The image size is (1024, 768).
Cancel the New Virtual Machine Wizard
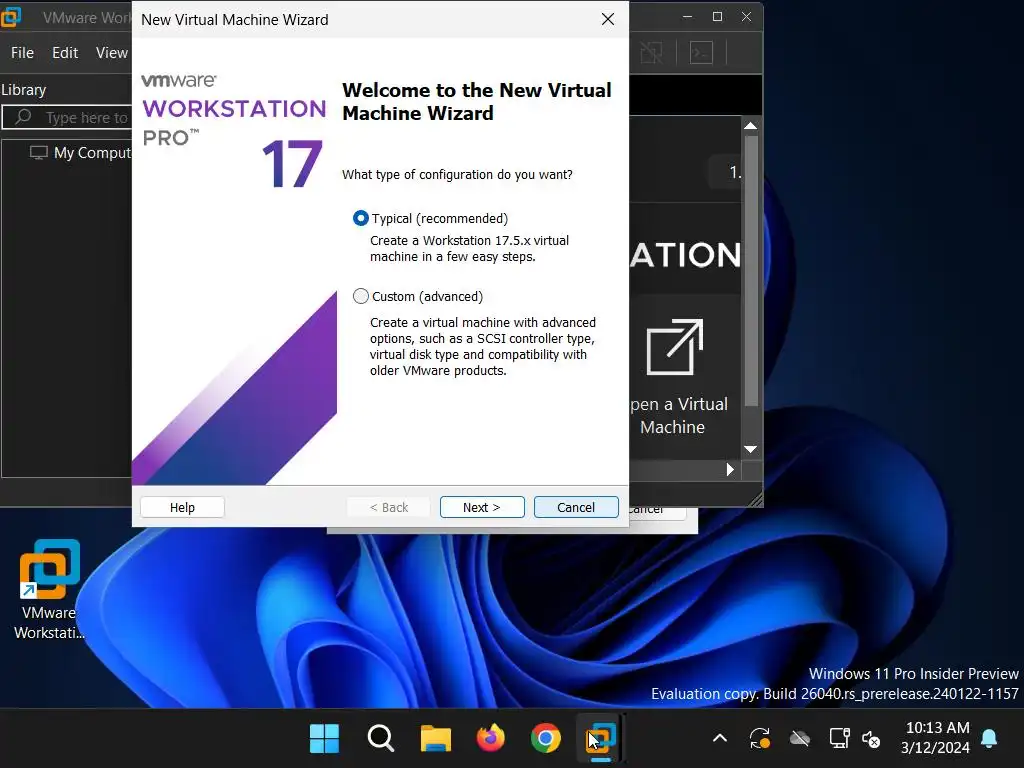(x=576, y=507)
